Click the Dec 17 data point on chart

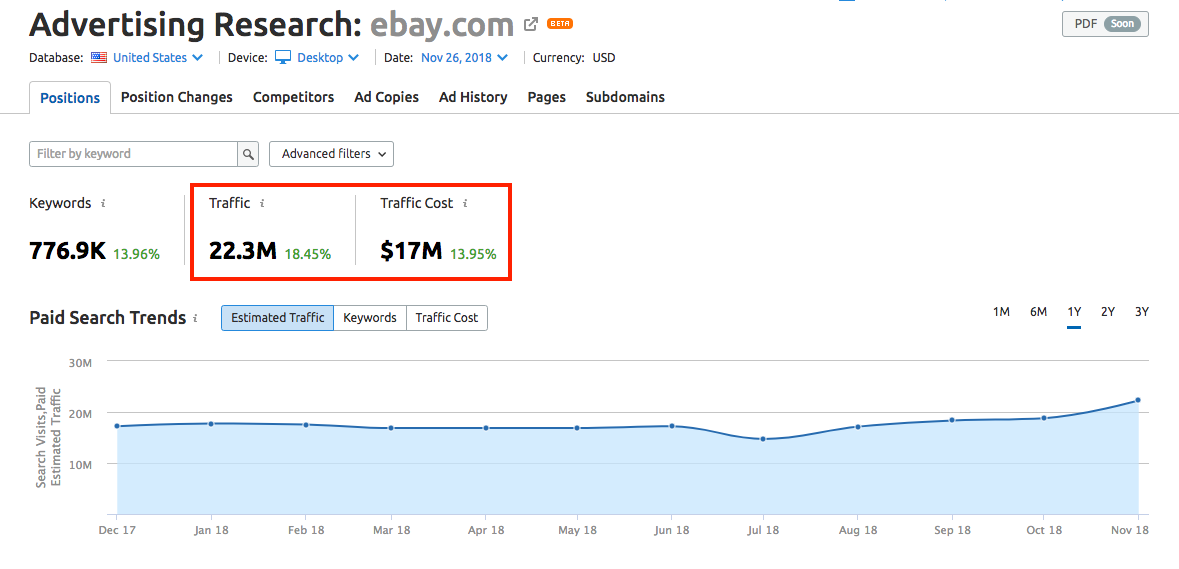click(x=117, y=426)
